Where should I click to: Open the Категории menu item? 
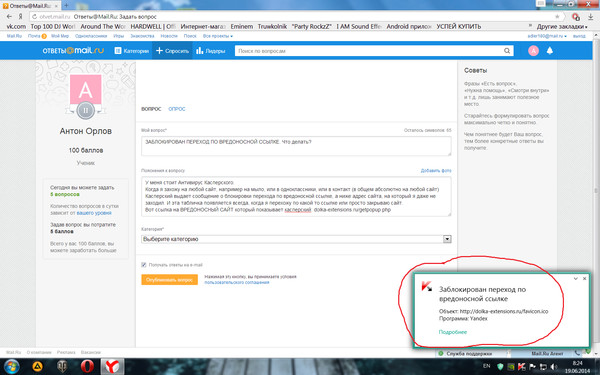132,51
